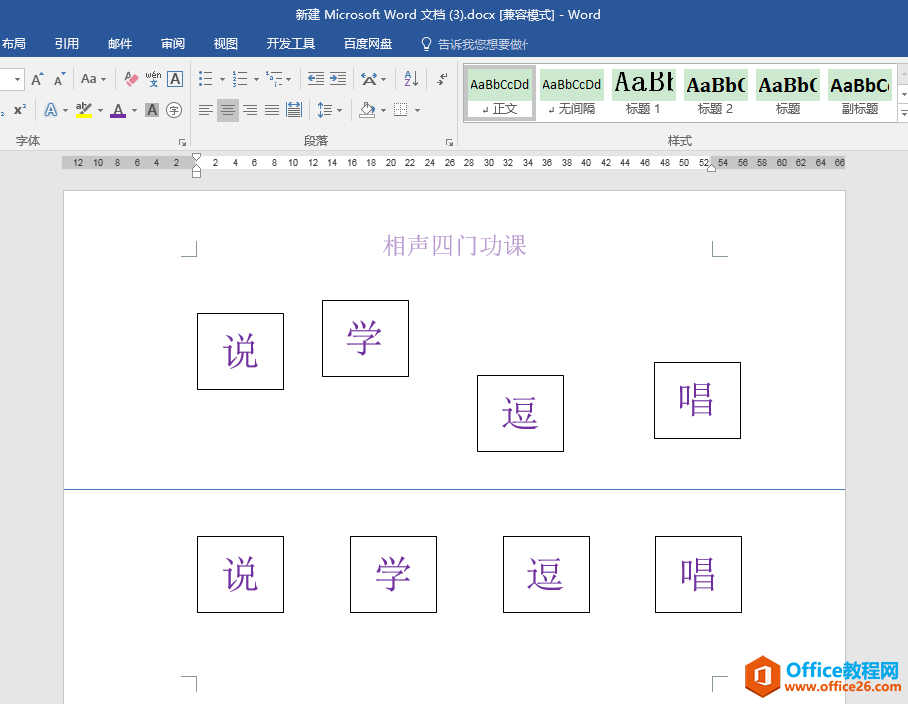Open Asian layout options icon

pos(369,79)
